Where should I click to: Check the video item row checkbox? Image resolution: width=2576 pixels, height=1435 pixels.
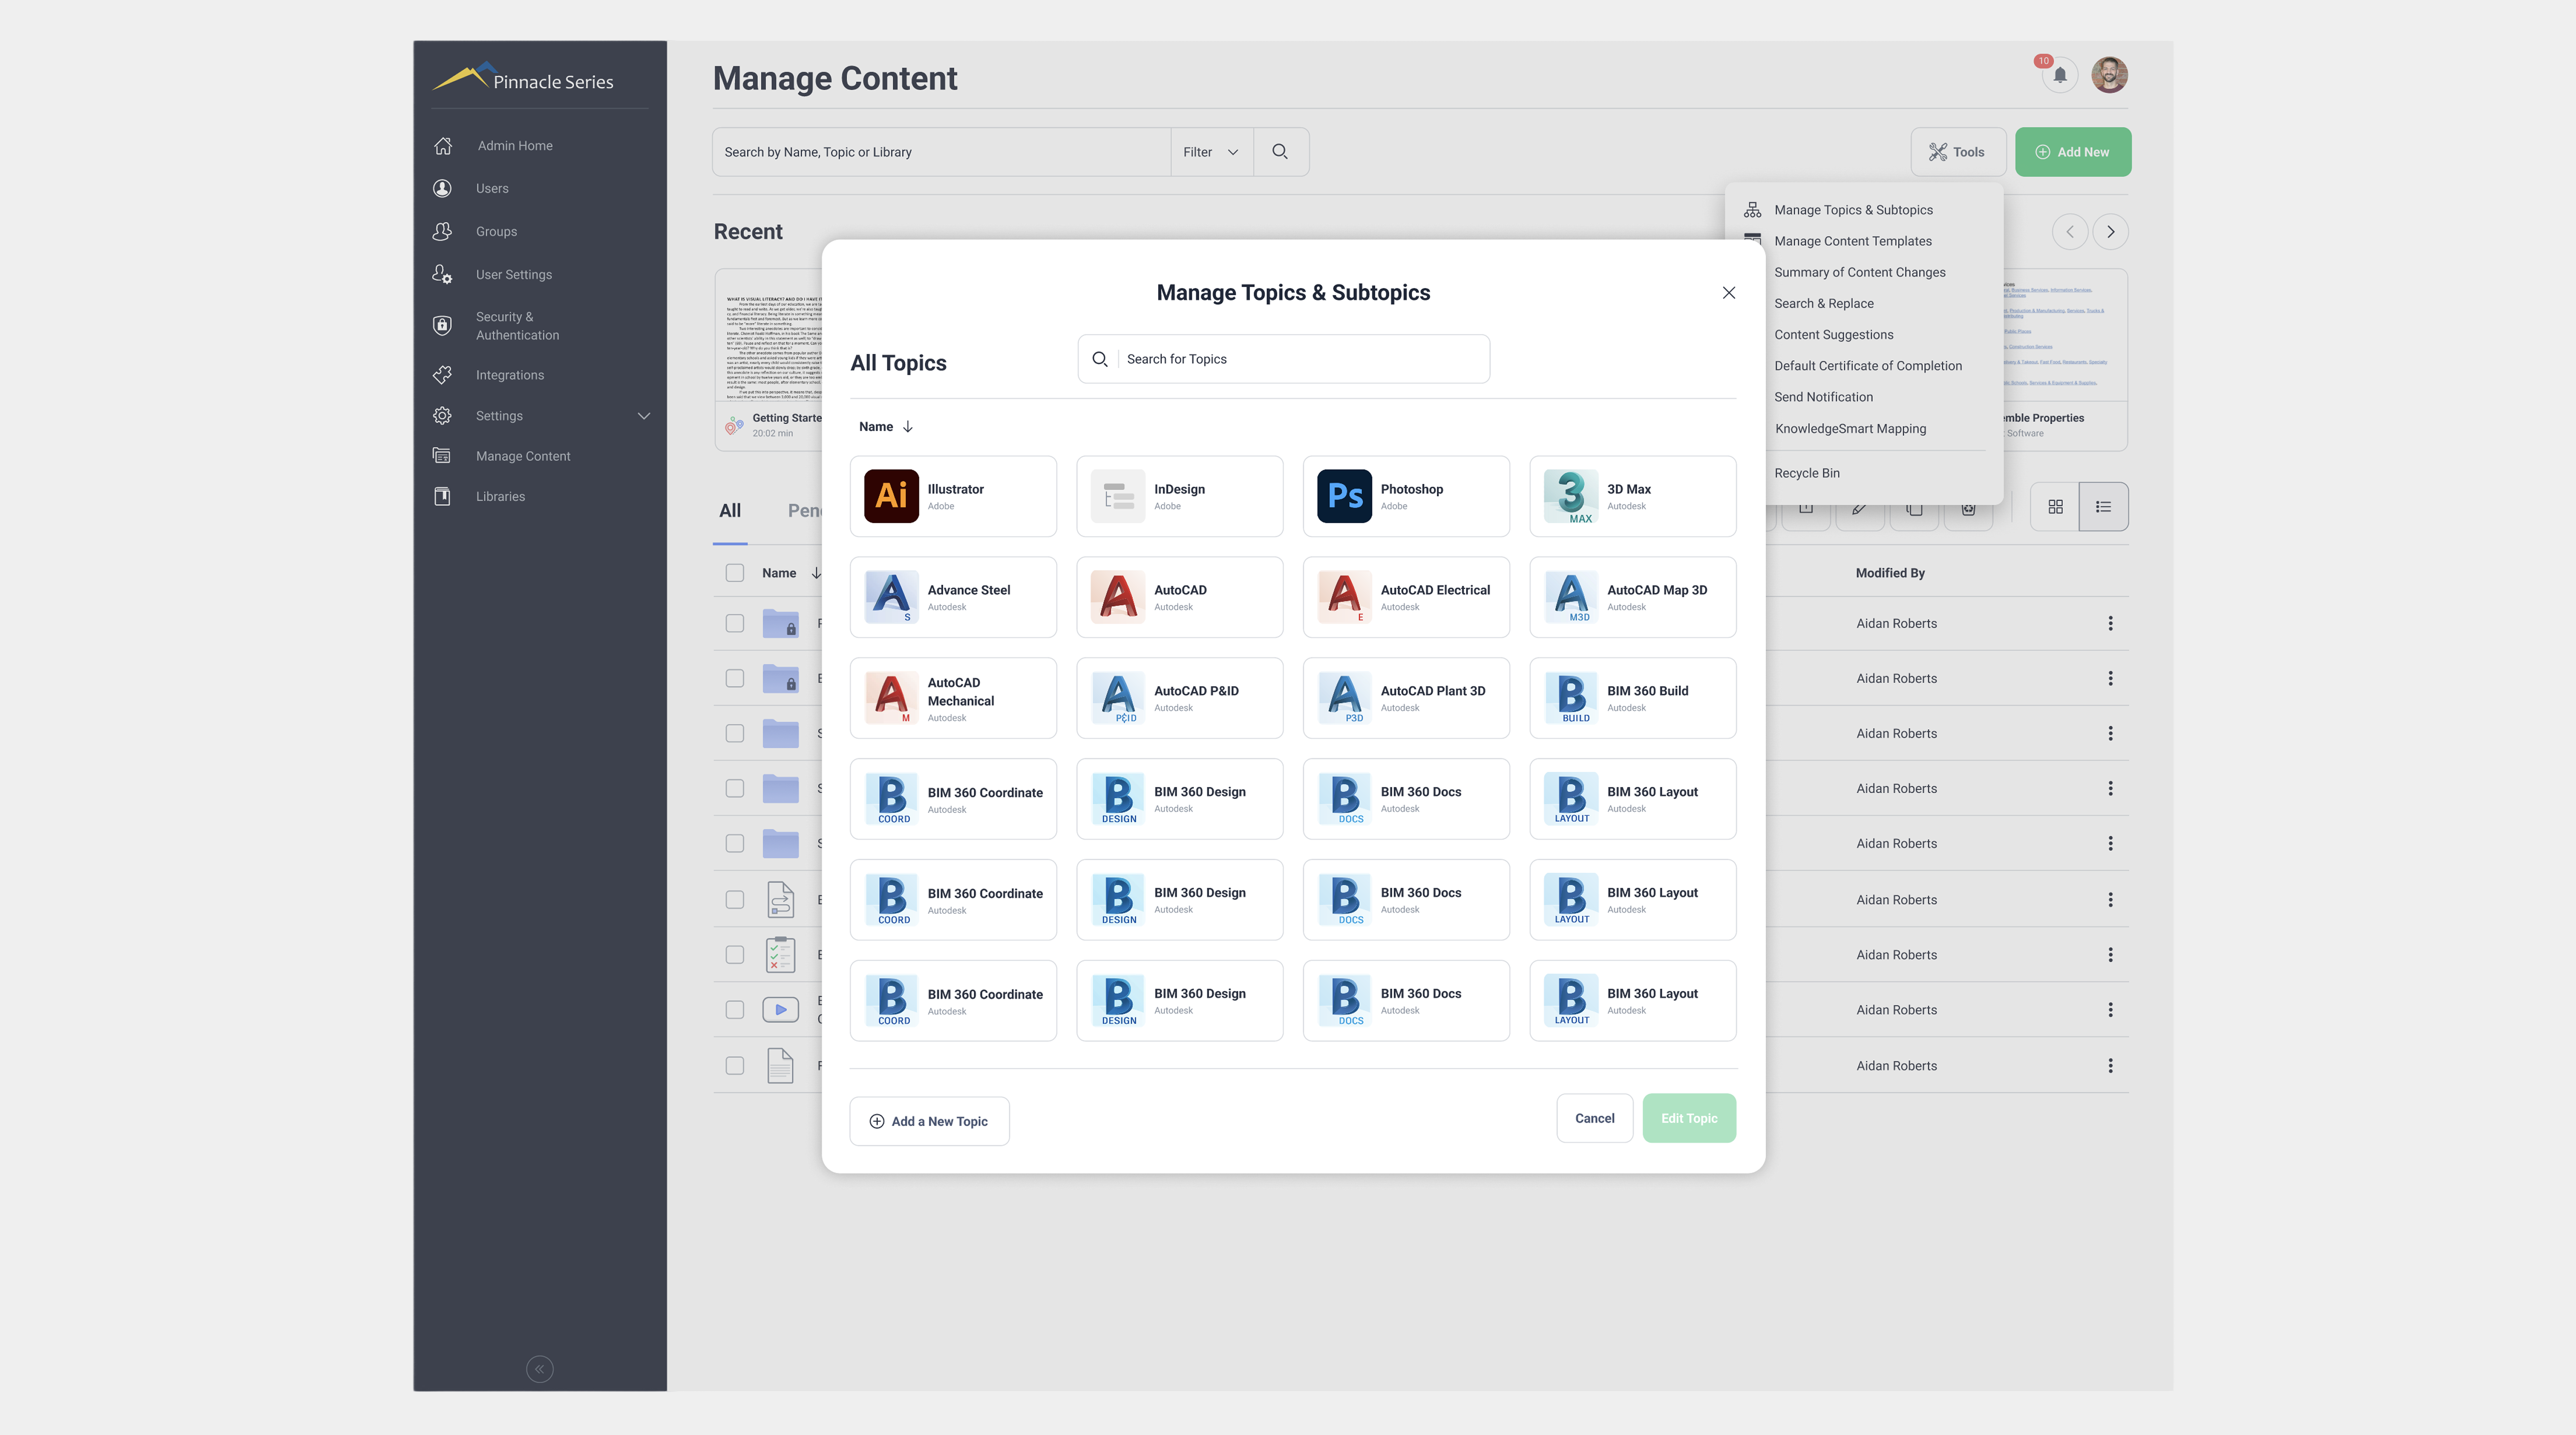click(x=735, y=1010)
